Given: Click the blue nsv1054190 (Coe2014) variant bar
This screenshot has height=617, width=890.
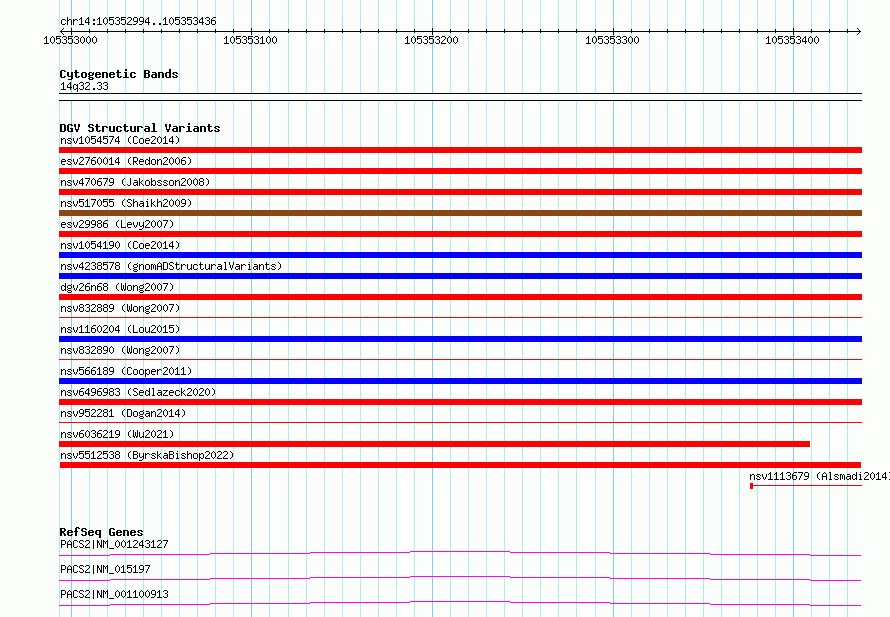Looking at the screenshot, I should pyautogui.click(x=460, y=255).
